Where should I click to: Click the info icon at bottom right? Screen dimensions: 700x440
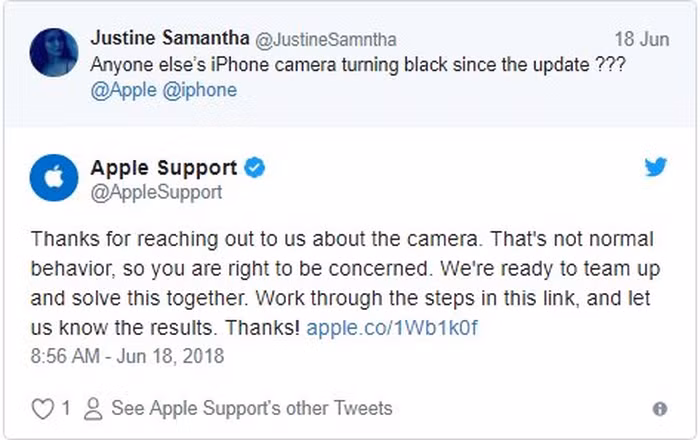(659, 409)
